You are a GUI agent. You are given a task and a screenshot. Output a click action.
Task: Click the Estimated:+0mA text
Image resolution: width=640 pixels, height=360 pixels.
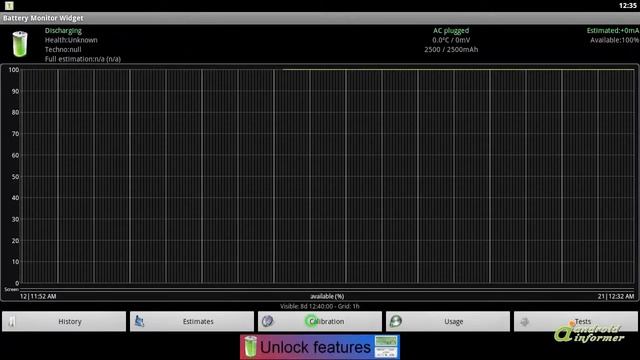point(613,31)
